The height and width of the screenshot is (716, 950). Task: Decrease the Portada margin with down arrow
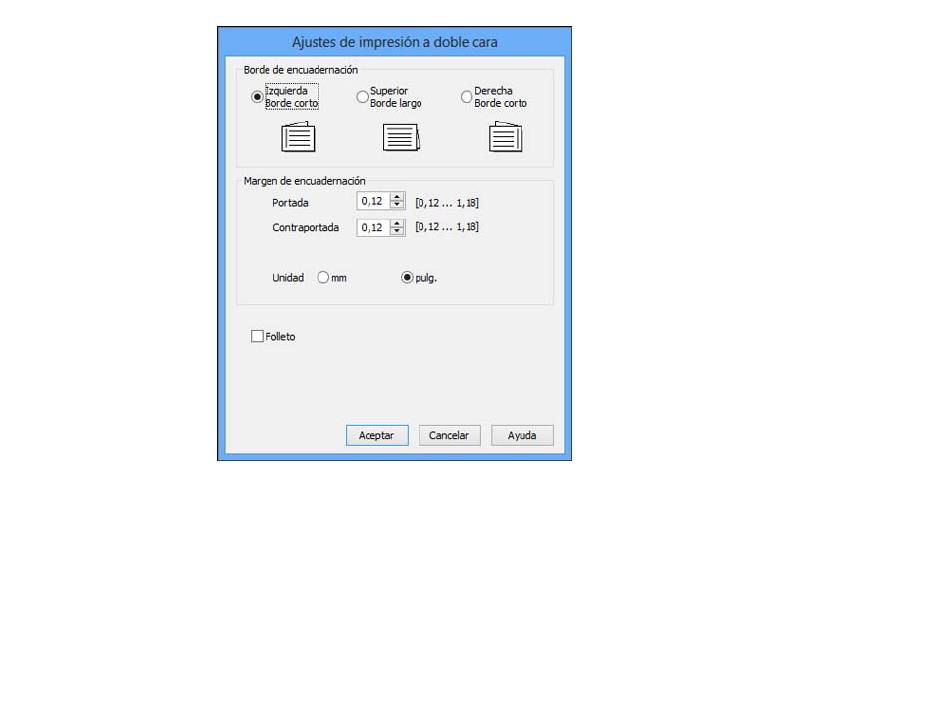coord(397,207)
